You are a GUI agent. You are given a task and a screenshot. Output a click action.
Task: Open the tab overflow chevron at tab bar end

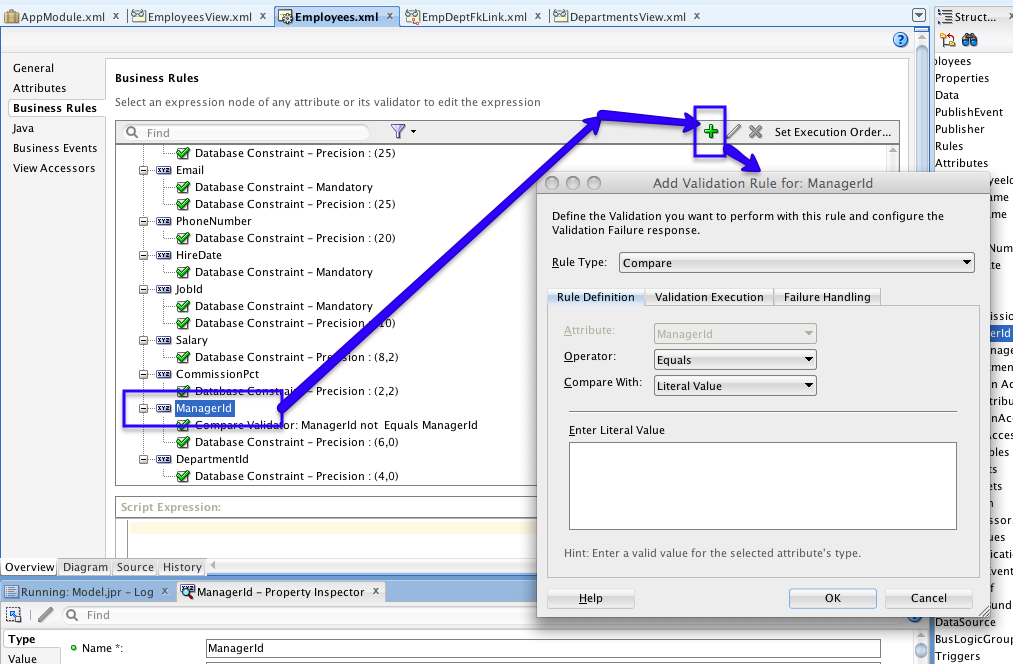[917, 16]
